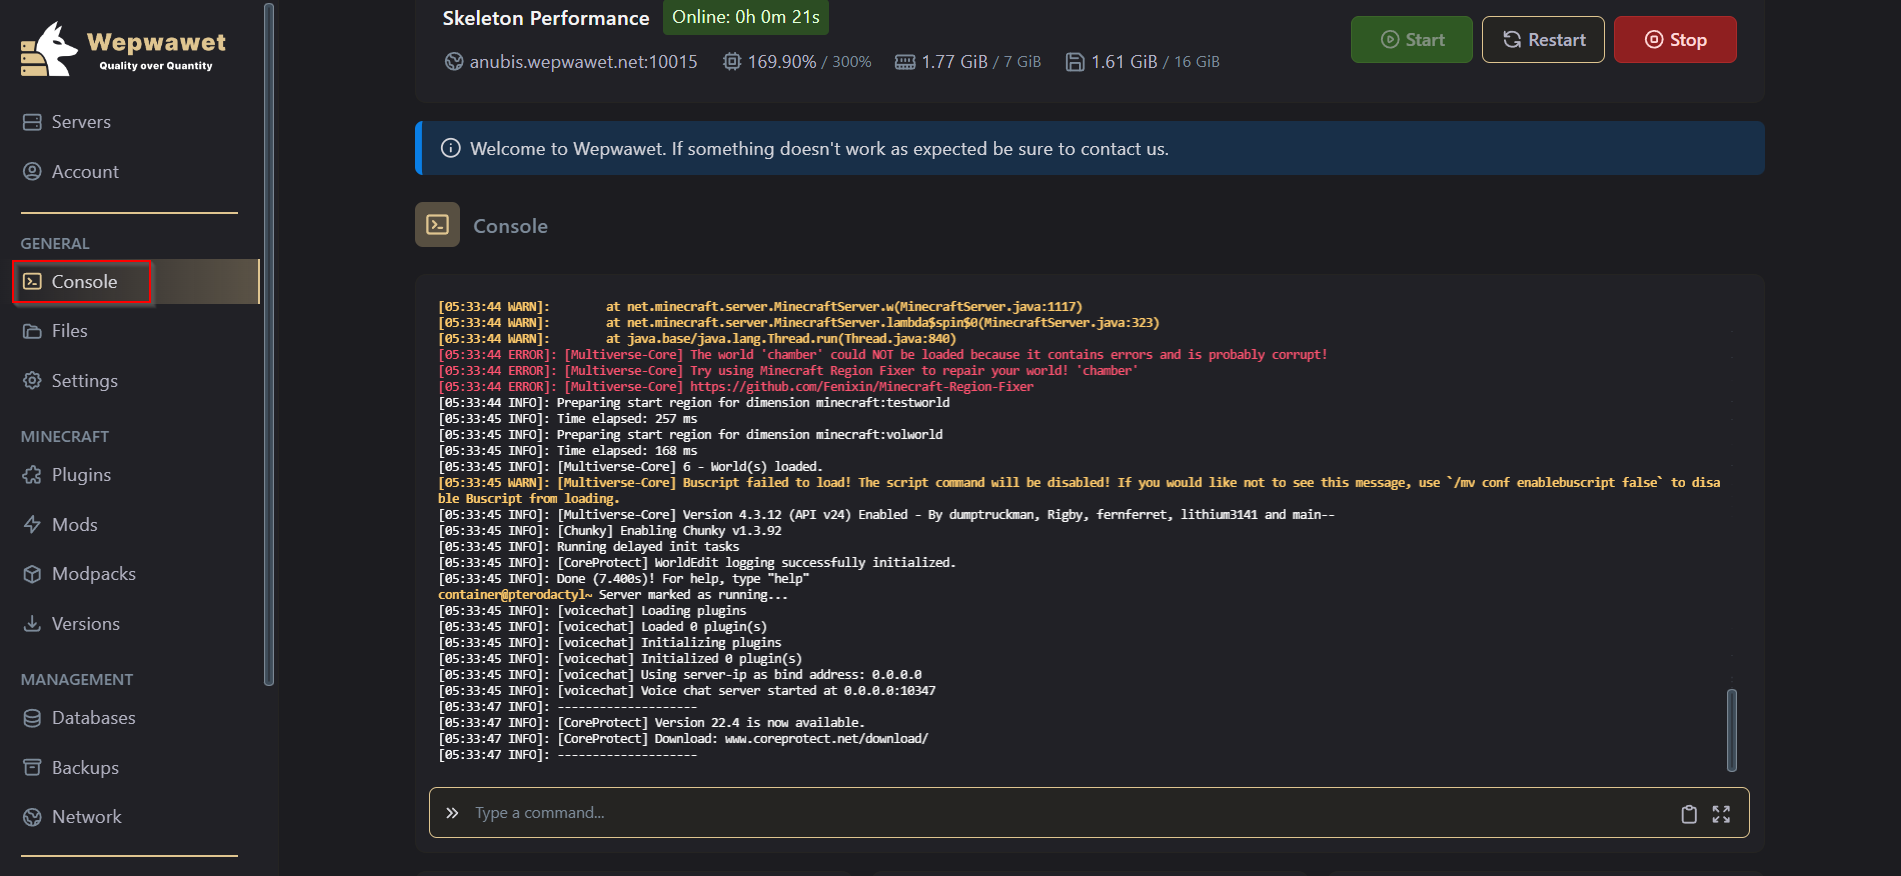This screenshot has width=1901, height=876.
Task: Restart the server
Action: [x=1543, y=40]
